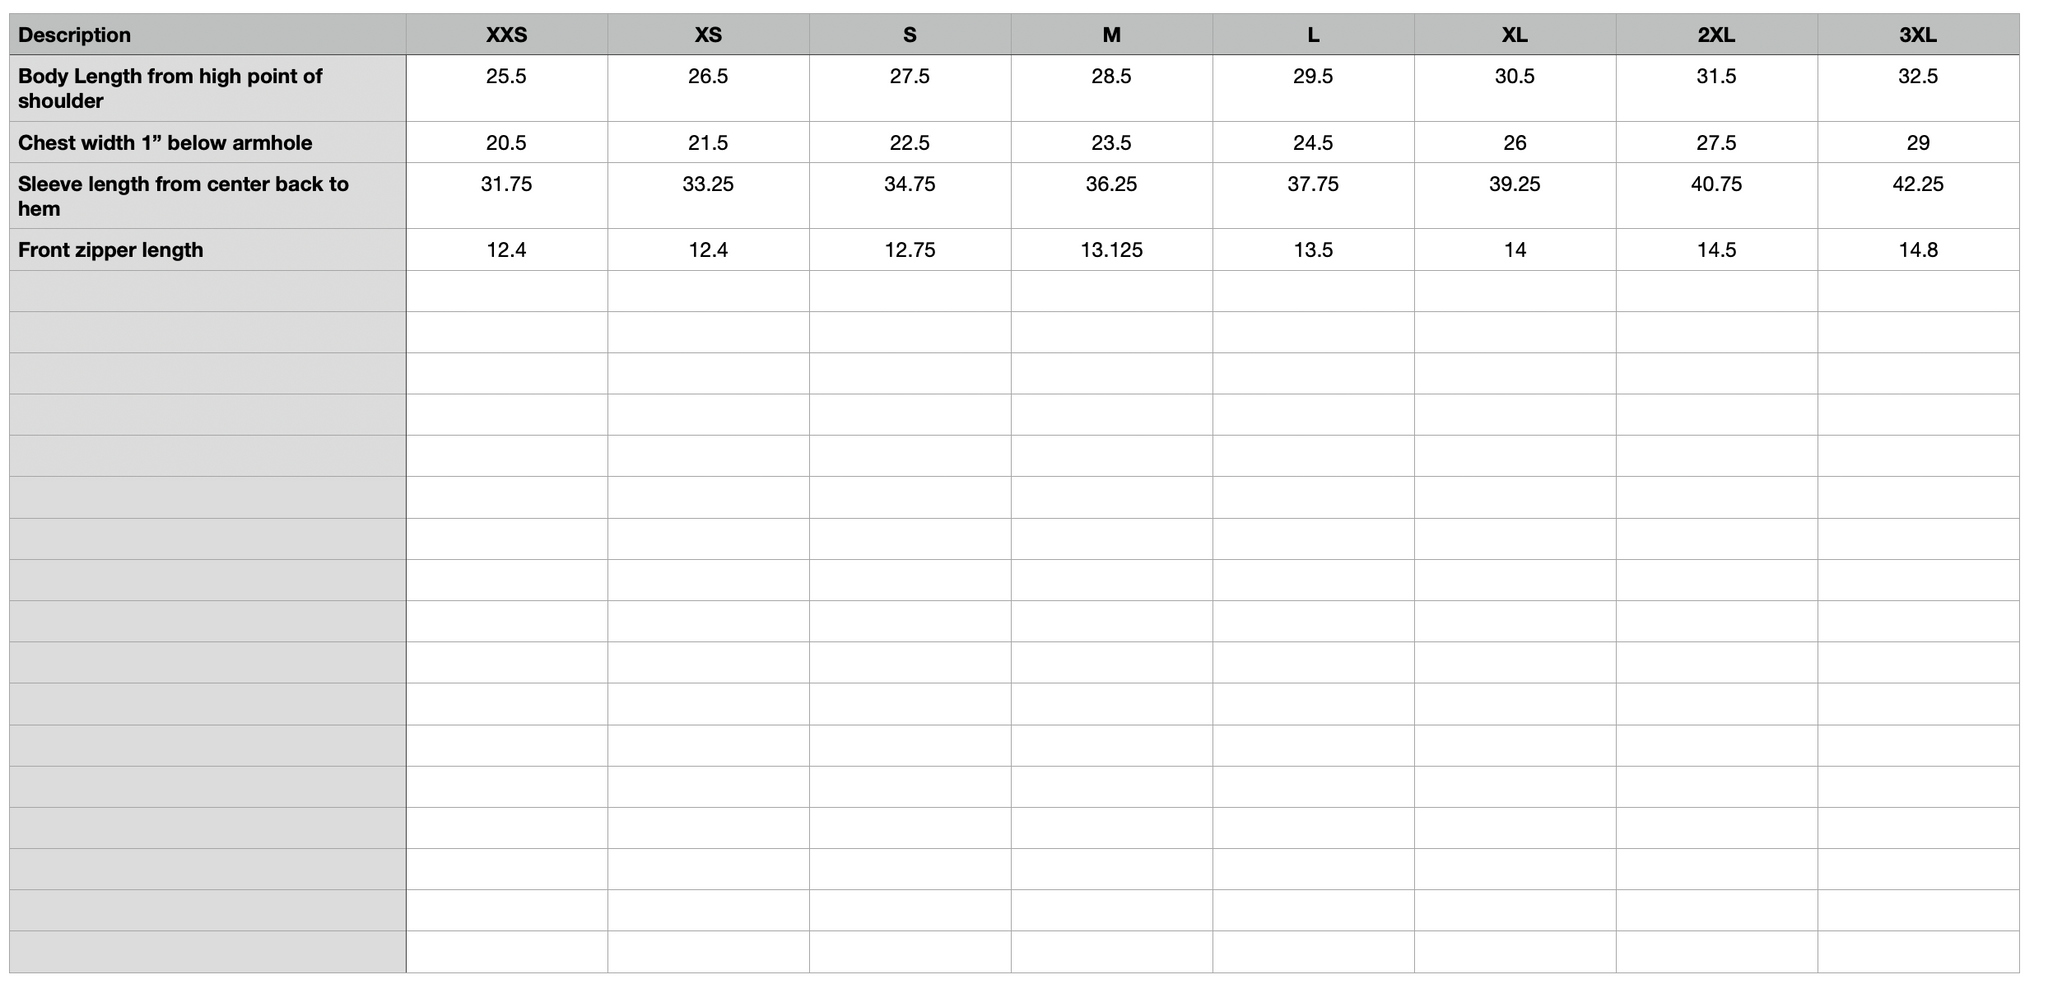Select the chest width cell showing 26
The width and height of the screenshot is (2048, 998).
(x=1514, y=143)
